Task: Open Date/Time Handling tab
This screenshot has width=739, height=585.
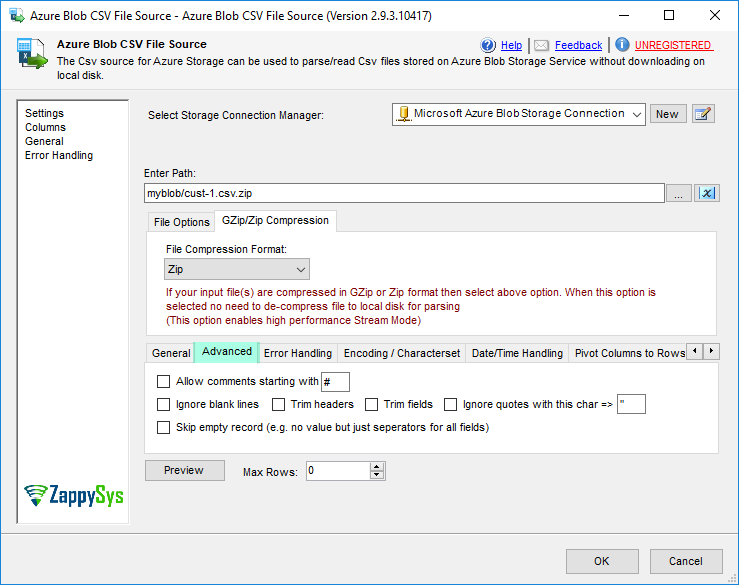Action: tap(517, 353)
